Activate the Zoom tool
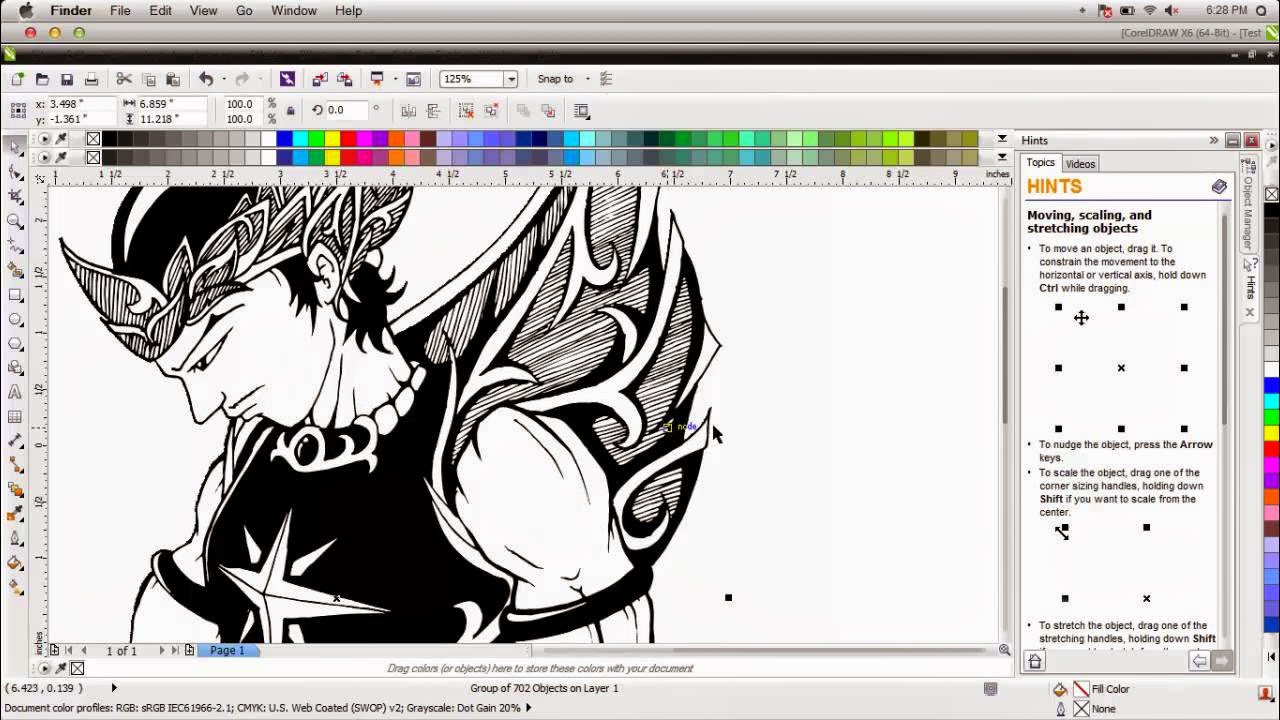Image resolution: width=1280 pixels, height=720 pixels. coord(14,221)
